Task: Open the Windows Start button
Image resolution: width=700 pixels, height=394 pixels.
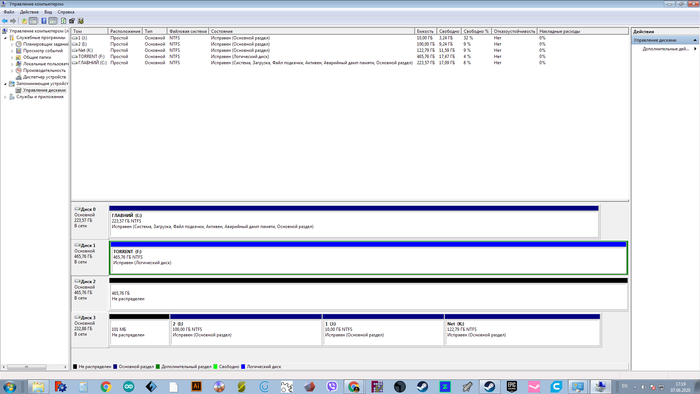Action: click(x=9, y=386)
